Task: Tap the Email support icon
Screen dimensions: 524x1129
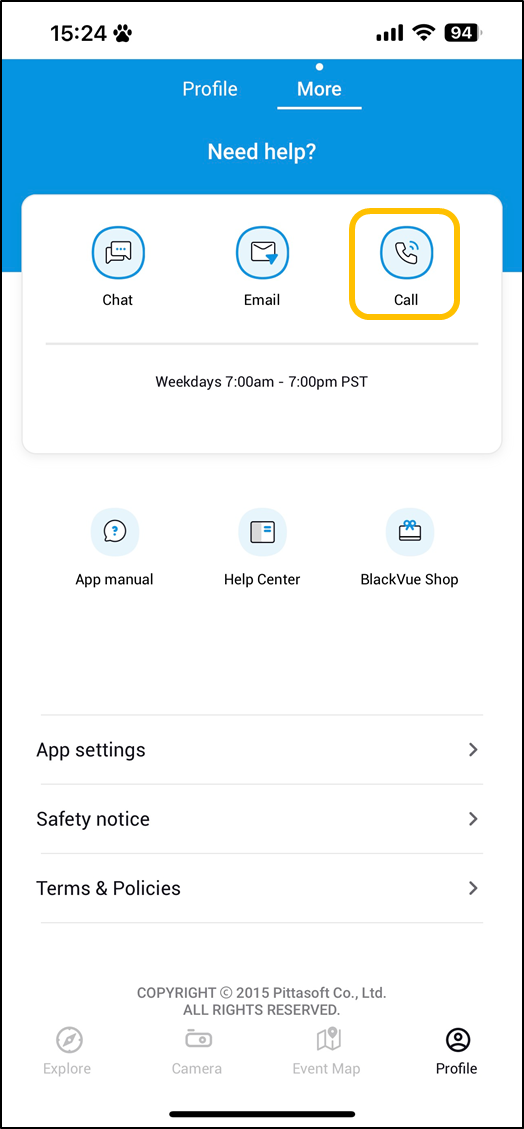Action: coord(262,252)
